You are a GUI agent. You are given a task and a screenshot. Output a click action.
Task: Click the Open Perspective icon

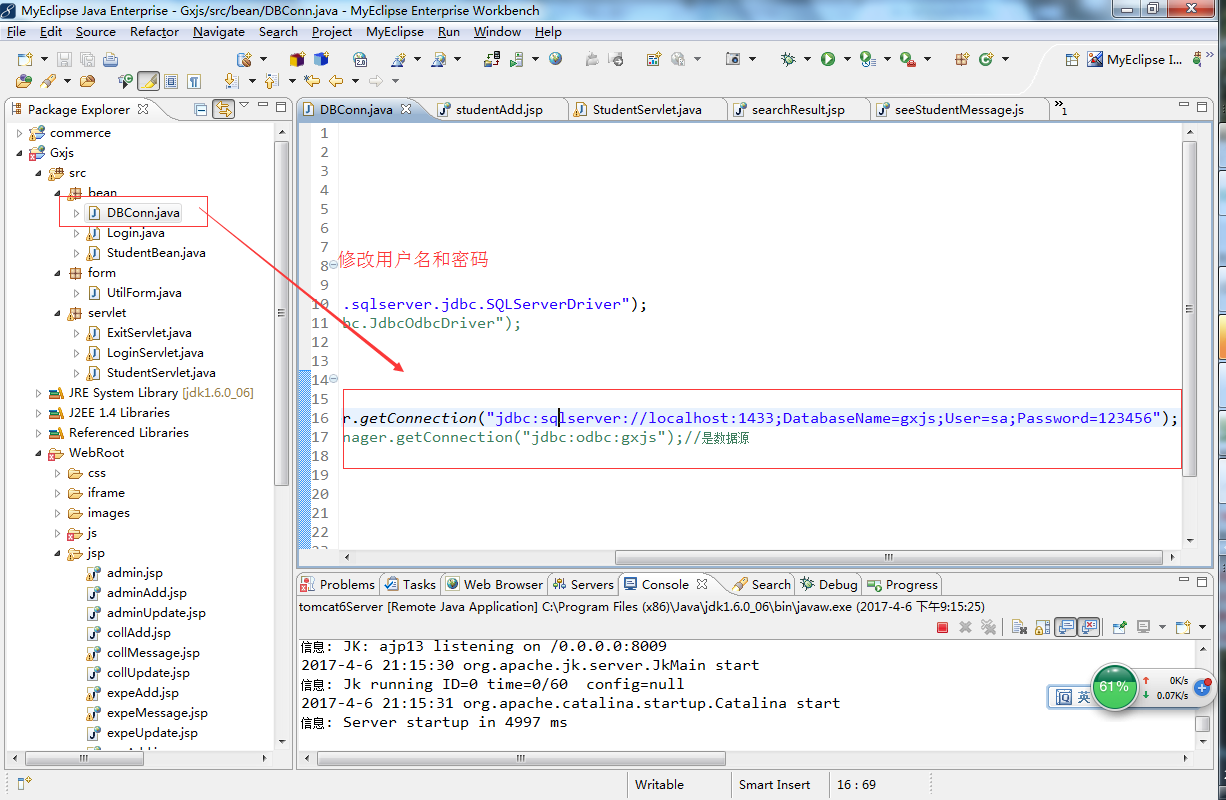[1072, 60]
